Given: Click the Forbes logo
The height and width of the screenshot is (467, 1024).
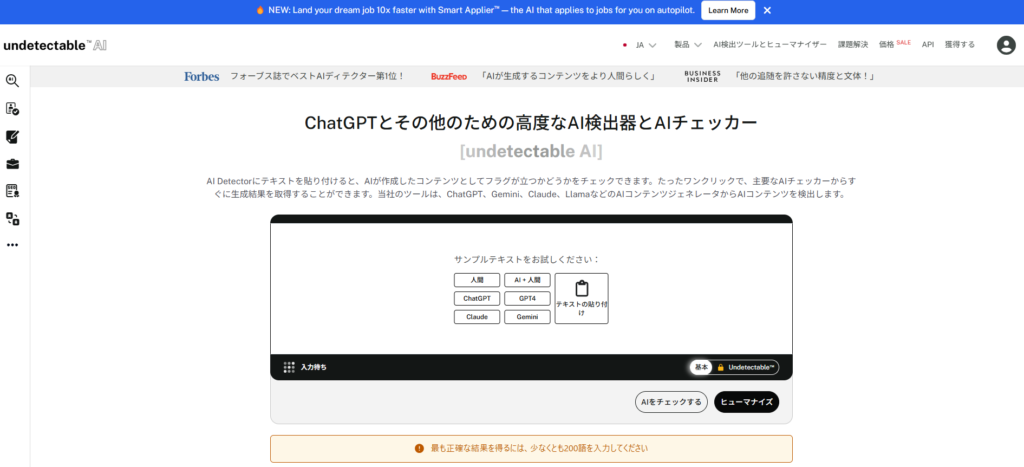Looking at the screenshot, I should [202, 76].
